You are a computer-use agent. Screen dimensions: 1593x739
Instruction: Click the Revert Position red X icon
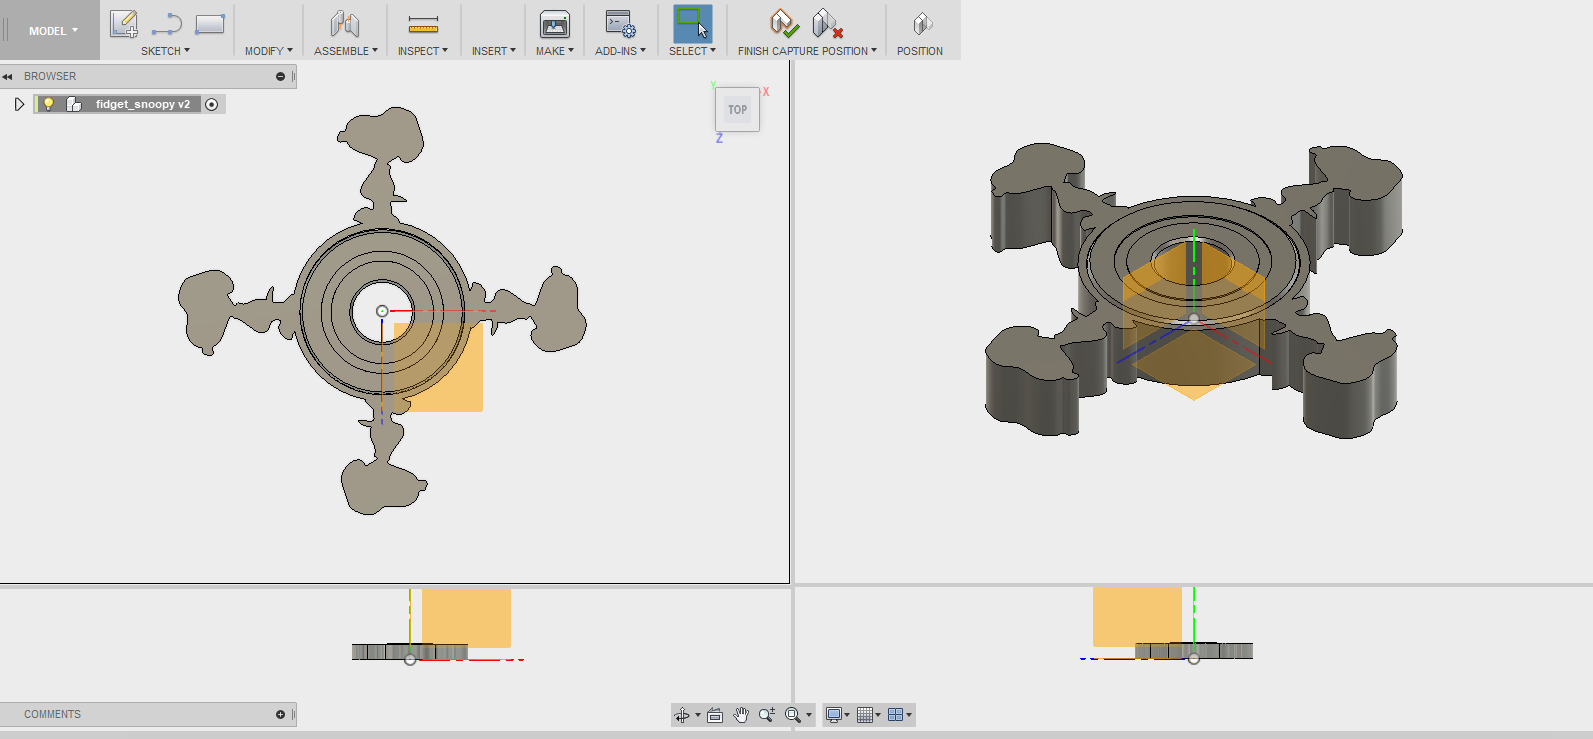pos(827,24)
